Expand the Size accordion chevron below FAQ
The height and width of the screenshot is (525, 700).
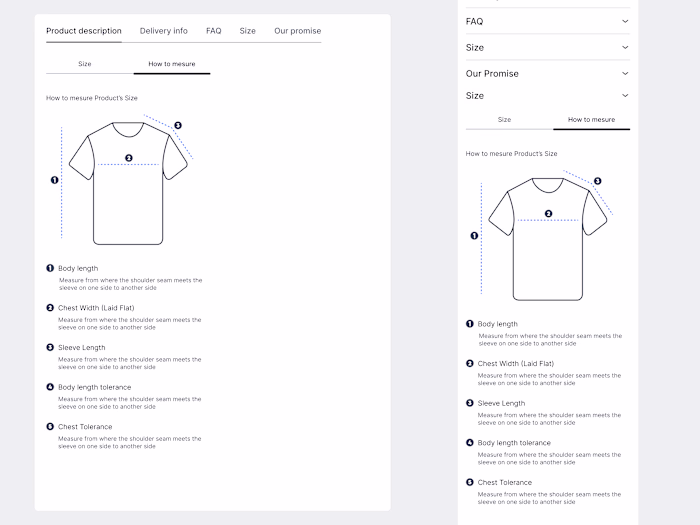pyautogui.click(x=625, y=47)
